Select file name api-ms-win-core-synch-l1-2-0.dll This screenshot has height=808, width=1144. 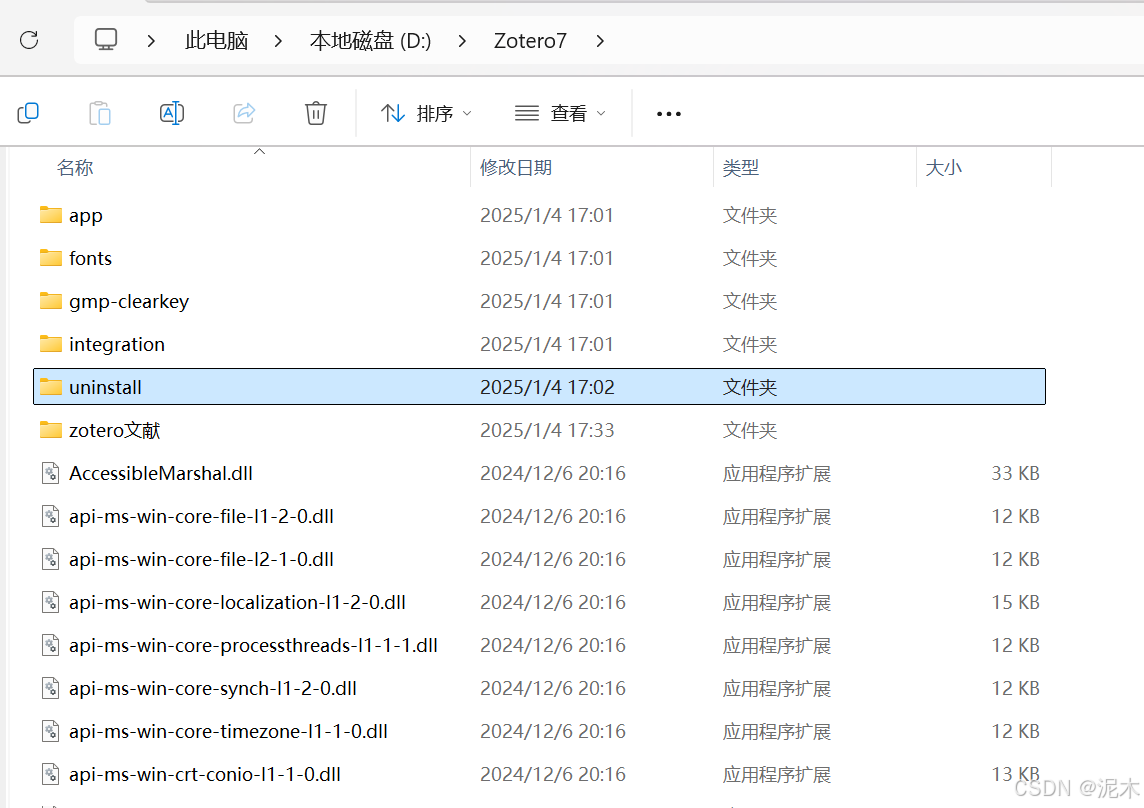[212, 688]
